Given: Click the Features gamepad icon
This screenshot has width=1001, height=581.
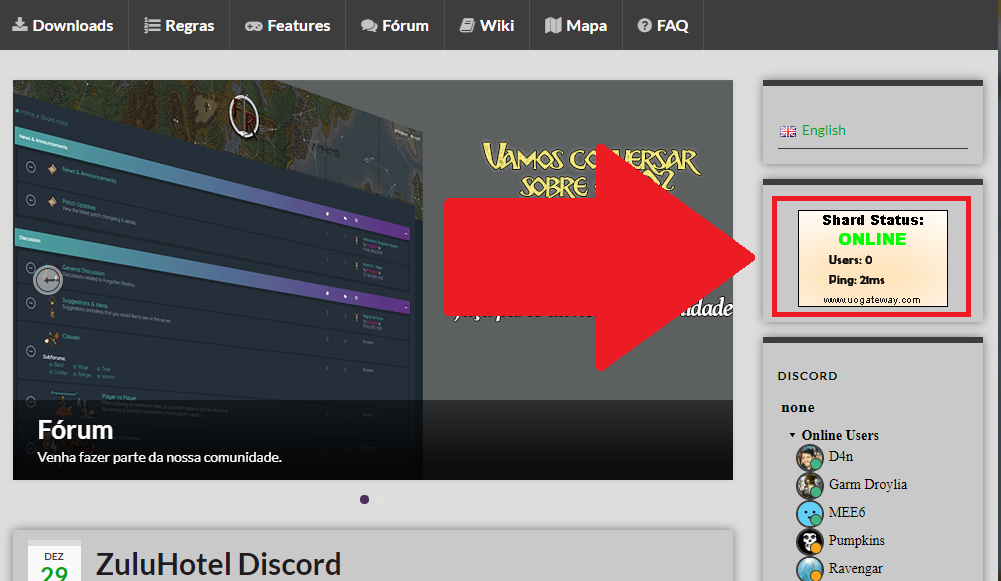Looking at the screenshot, I should tap(254, 25).
